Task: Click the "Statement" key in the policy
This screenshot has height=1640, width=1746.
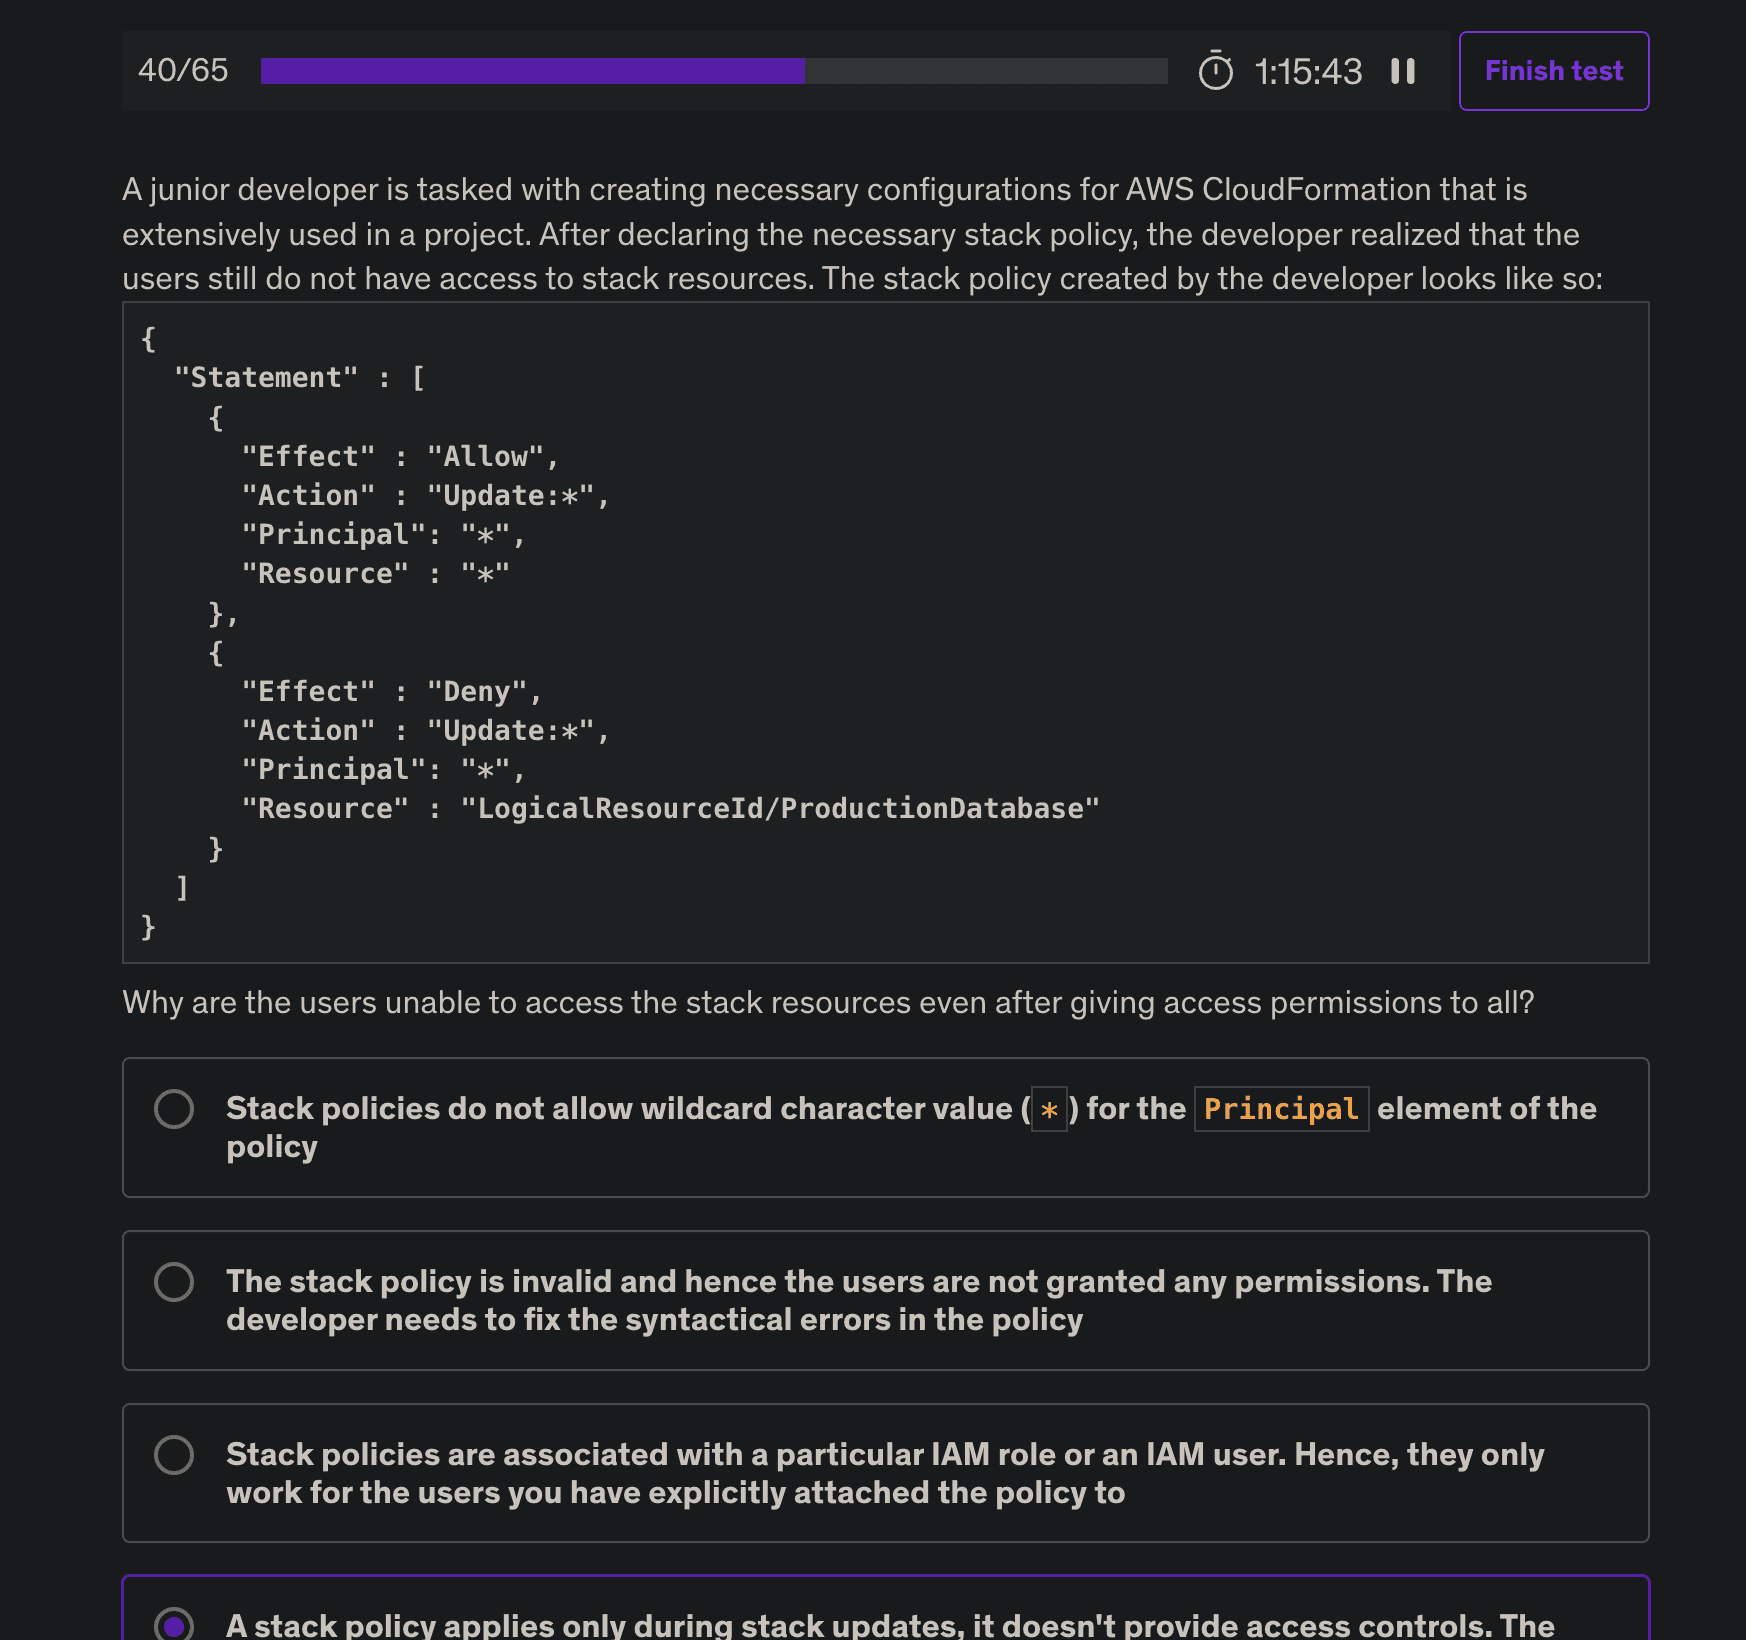Action: click(266, 378)
